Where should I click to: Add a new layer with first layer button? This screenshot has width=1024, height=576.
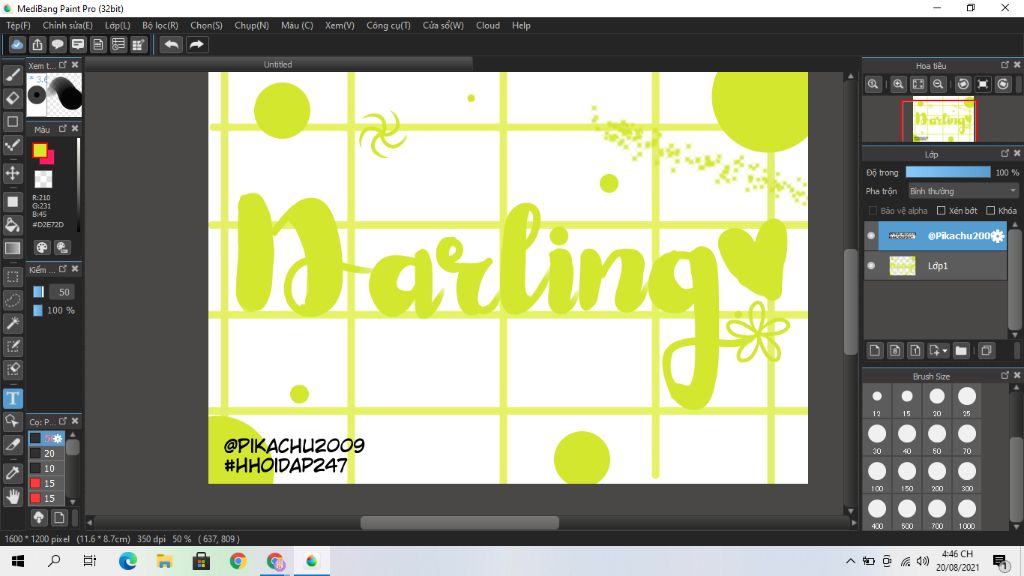coord(875,351)
